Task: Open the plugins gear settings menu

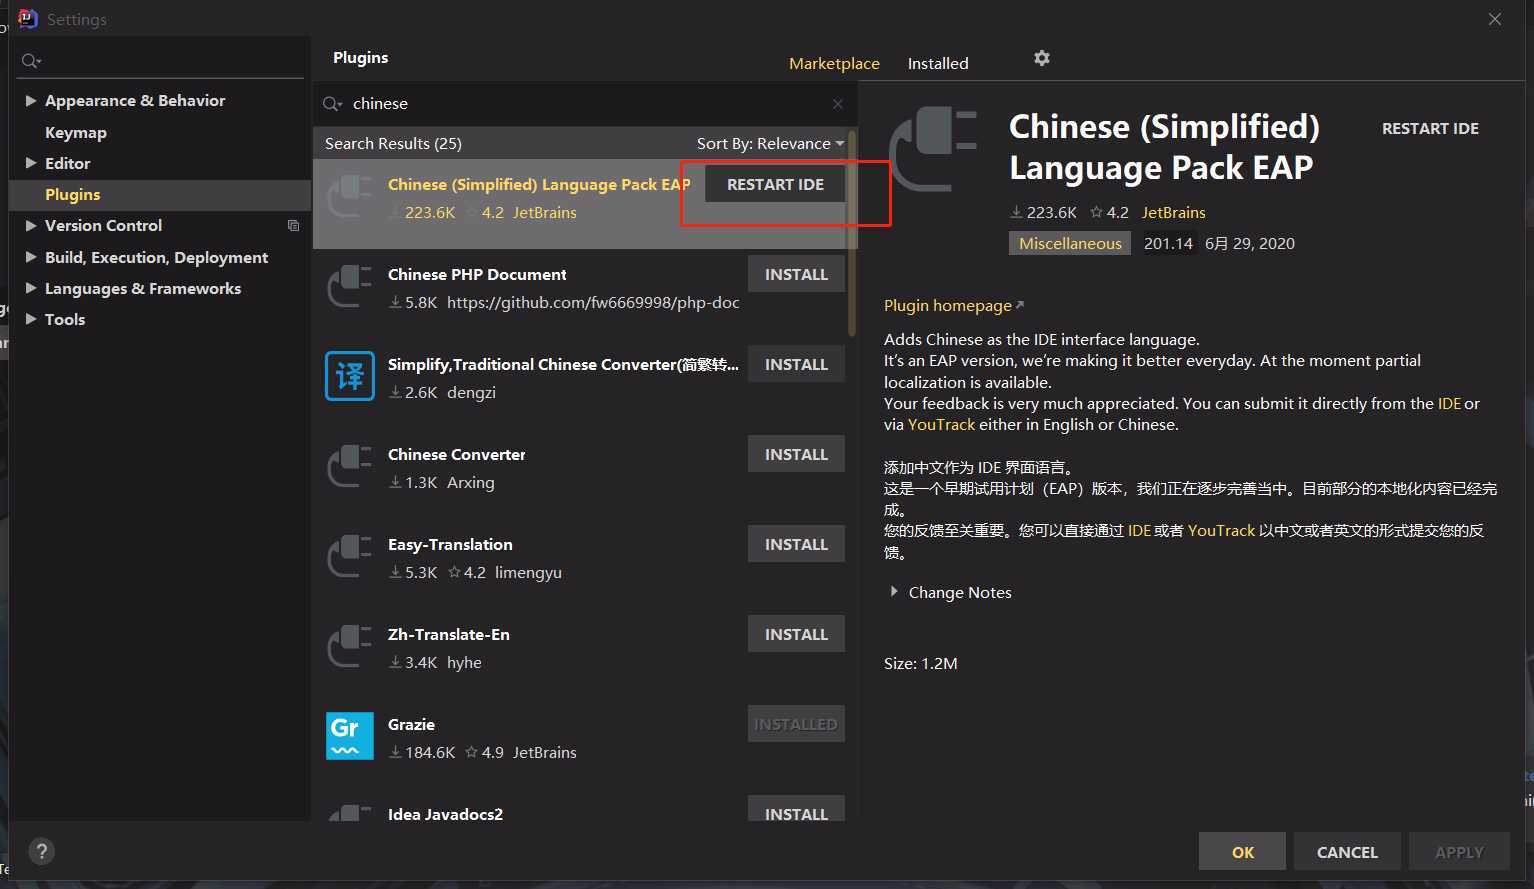Action: tap(1042, 58)
